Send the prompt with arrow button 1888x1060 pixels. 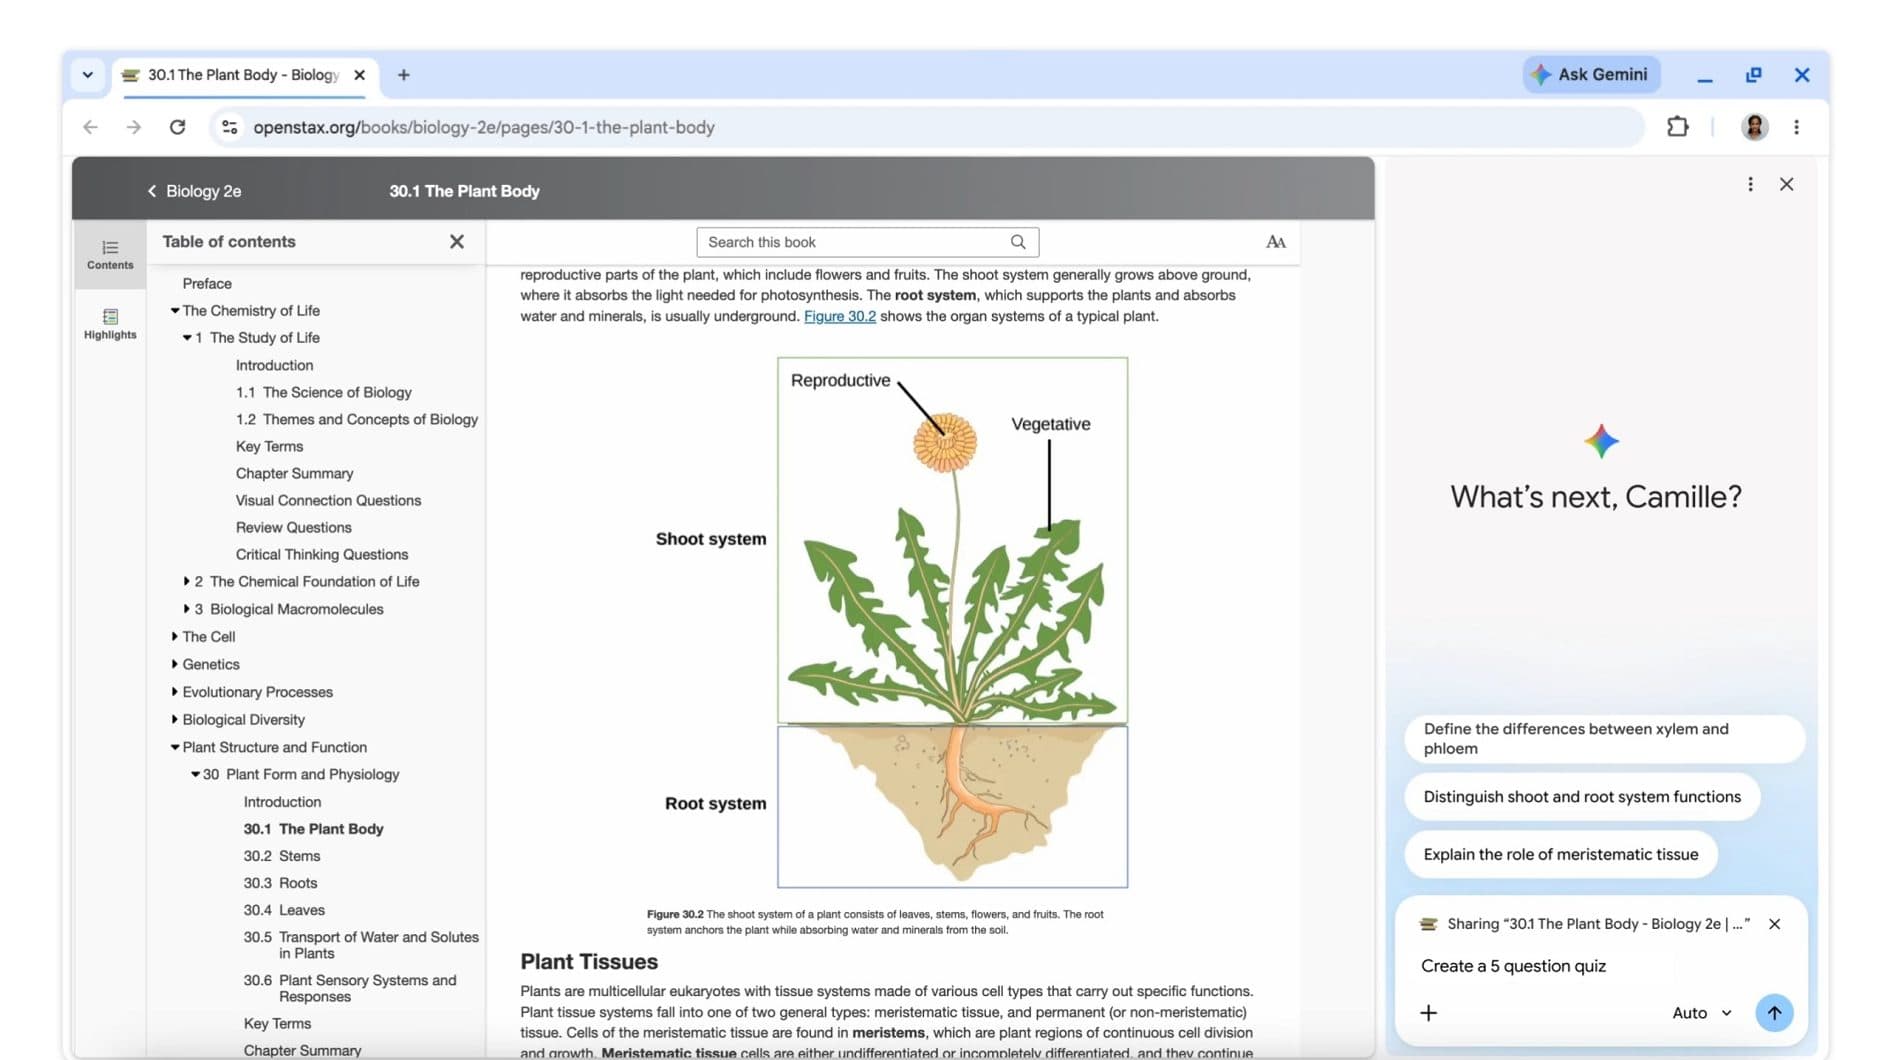1774,1013
